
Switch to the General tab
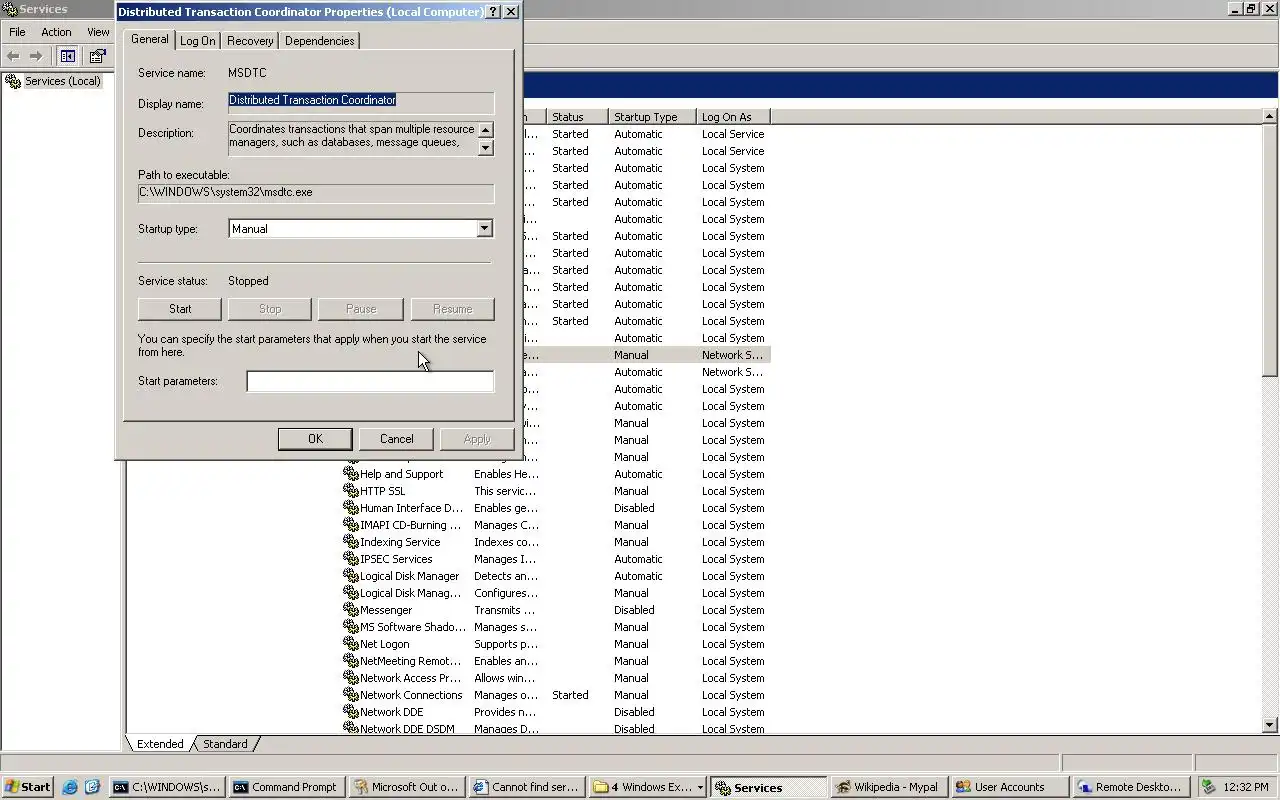point(149,39)
